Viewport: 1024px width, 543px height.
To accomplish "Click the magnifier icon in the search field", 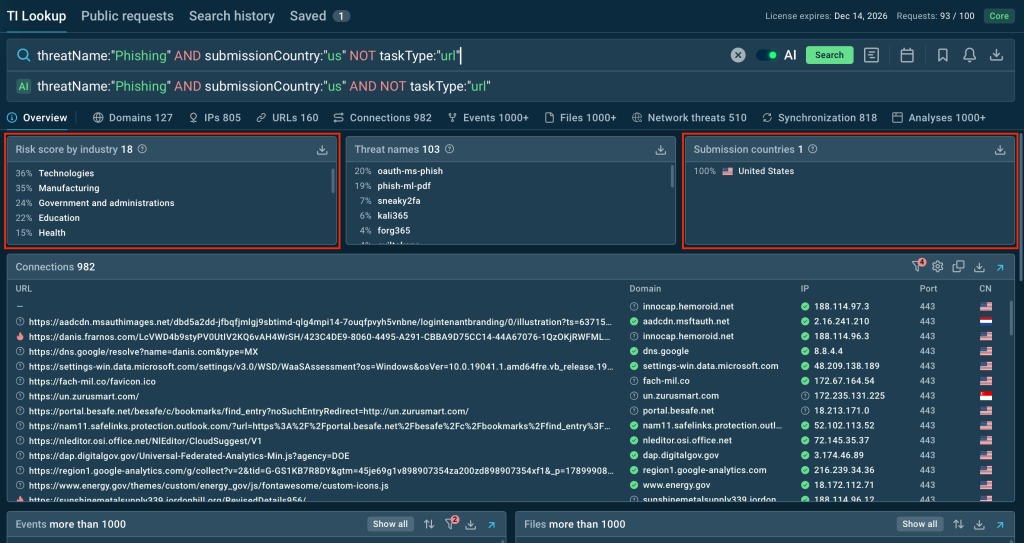I will tap(24, 56).
